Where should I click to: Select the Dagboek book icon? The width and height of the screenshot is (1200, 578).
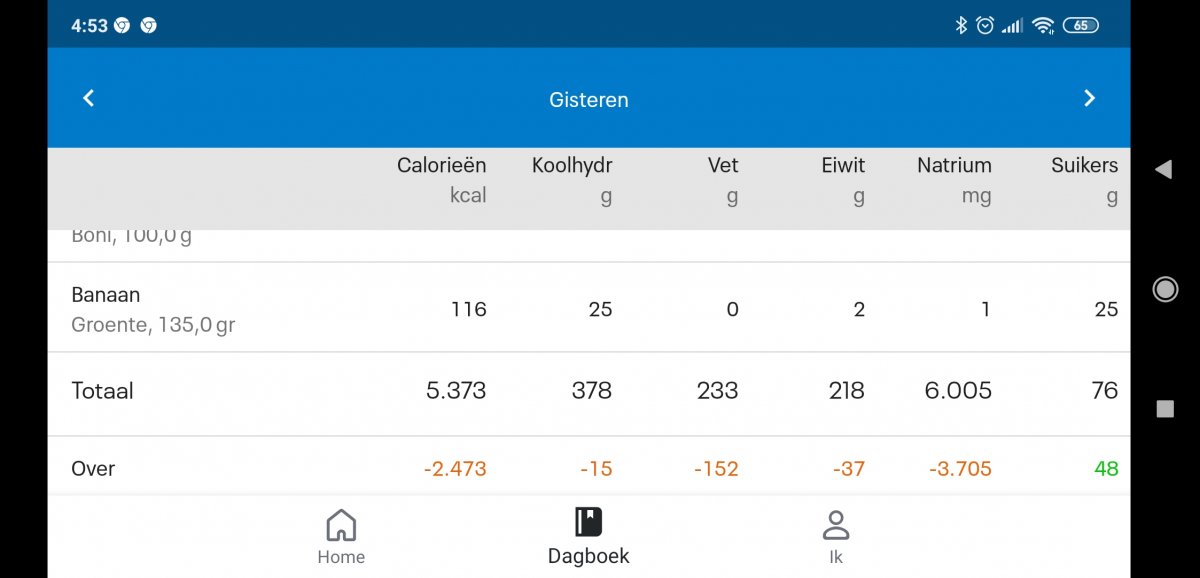pos(588,521)
